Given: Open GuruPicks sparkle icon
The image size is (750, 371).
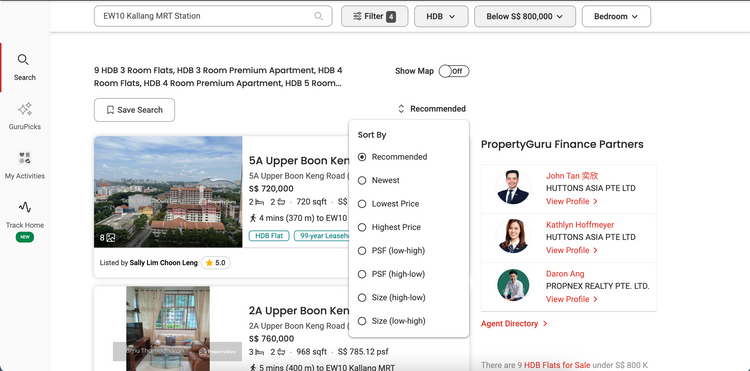Looking at the screenshot, I should click(24, 109).
